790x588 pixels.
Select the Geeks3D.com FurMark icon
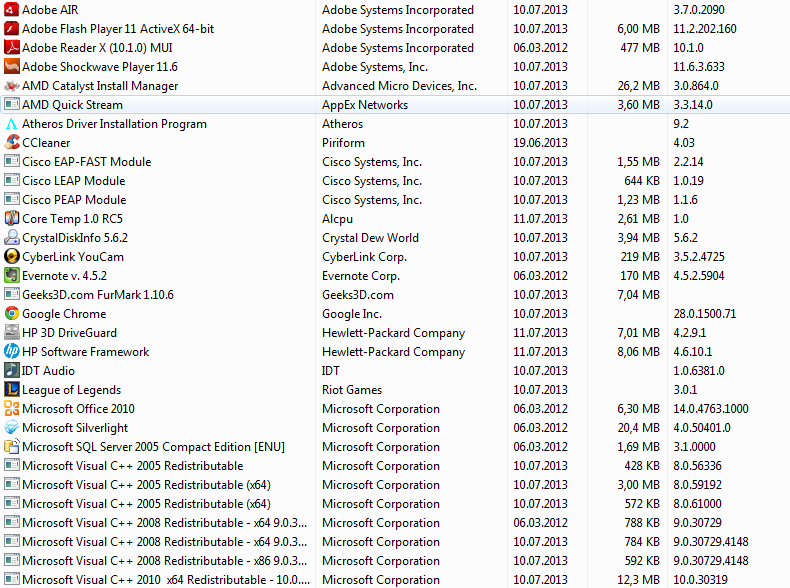pos(12,295)
